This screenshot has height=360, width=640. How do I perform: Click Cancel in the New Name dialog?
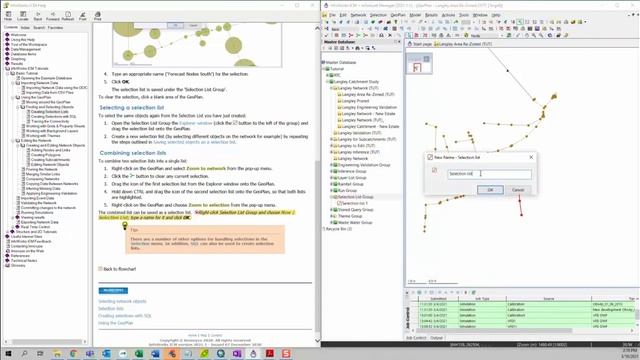(518, 190)
